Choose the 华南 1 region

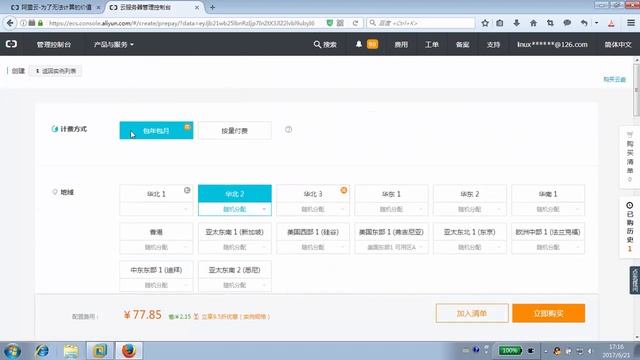pos(548,193)
